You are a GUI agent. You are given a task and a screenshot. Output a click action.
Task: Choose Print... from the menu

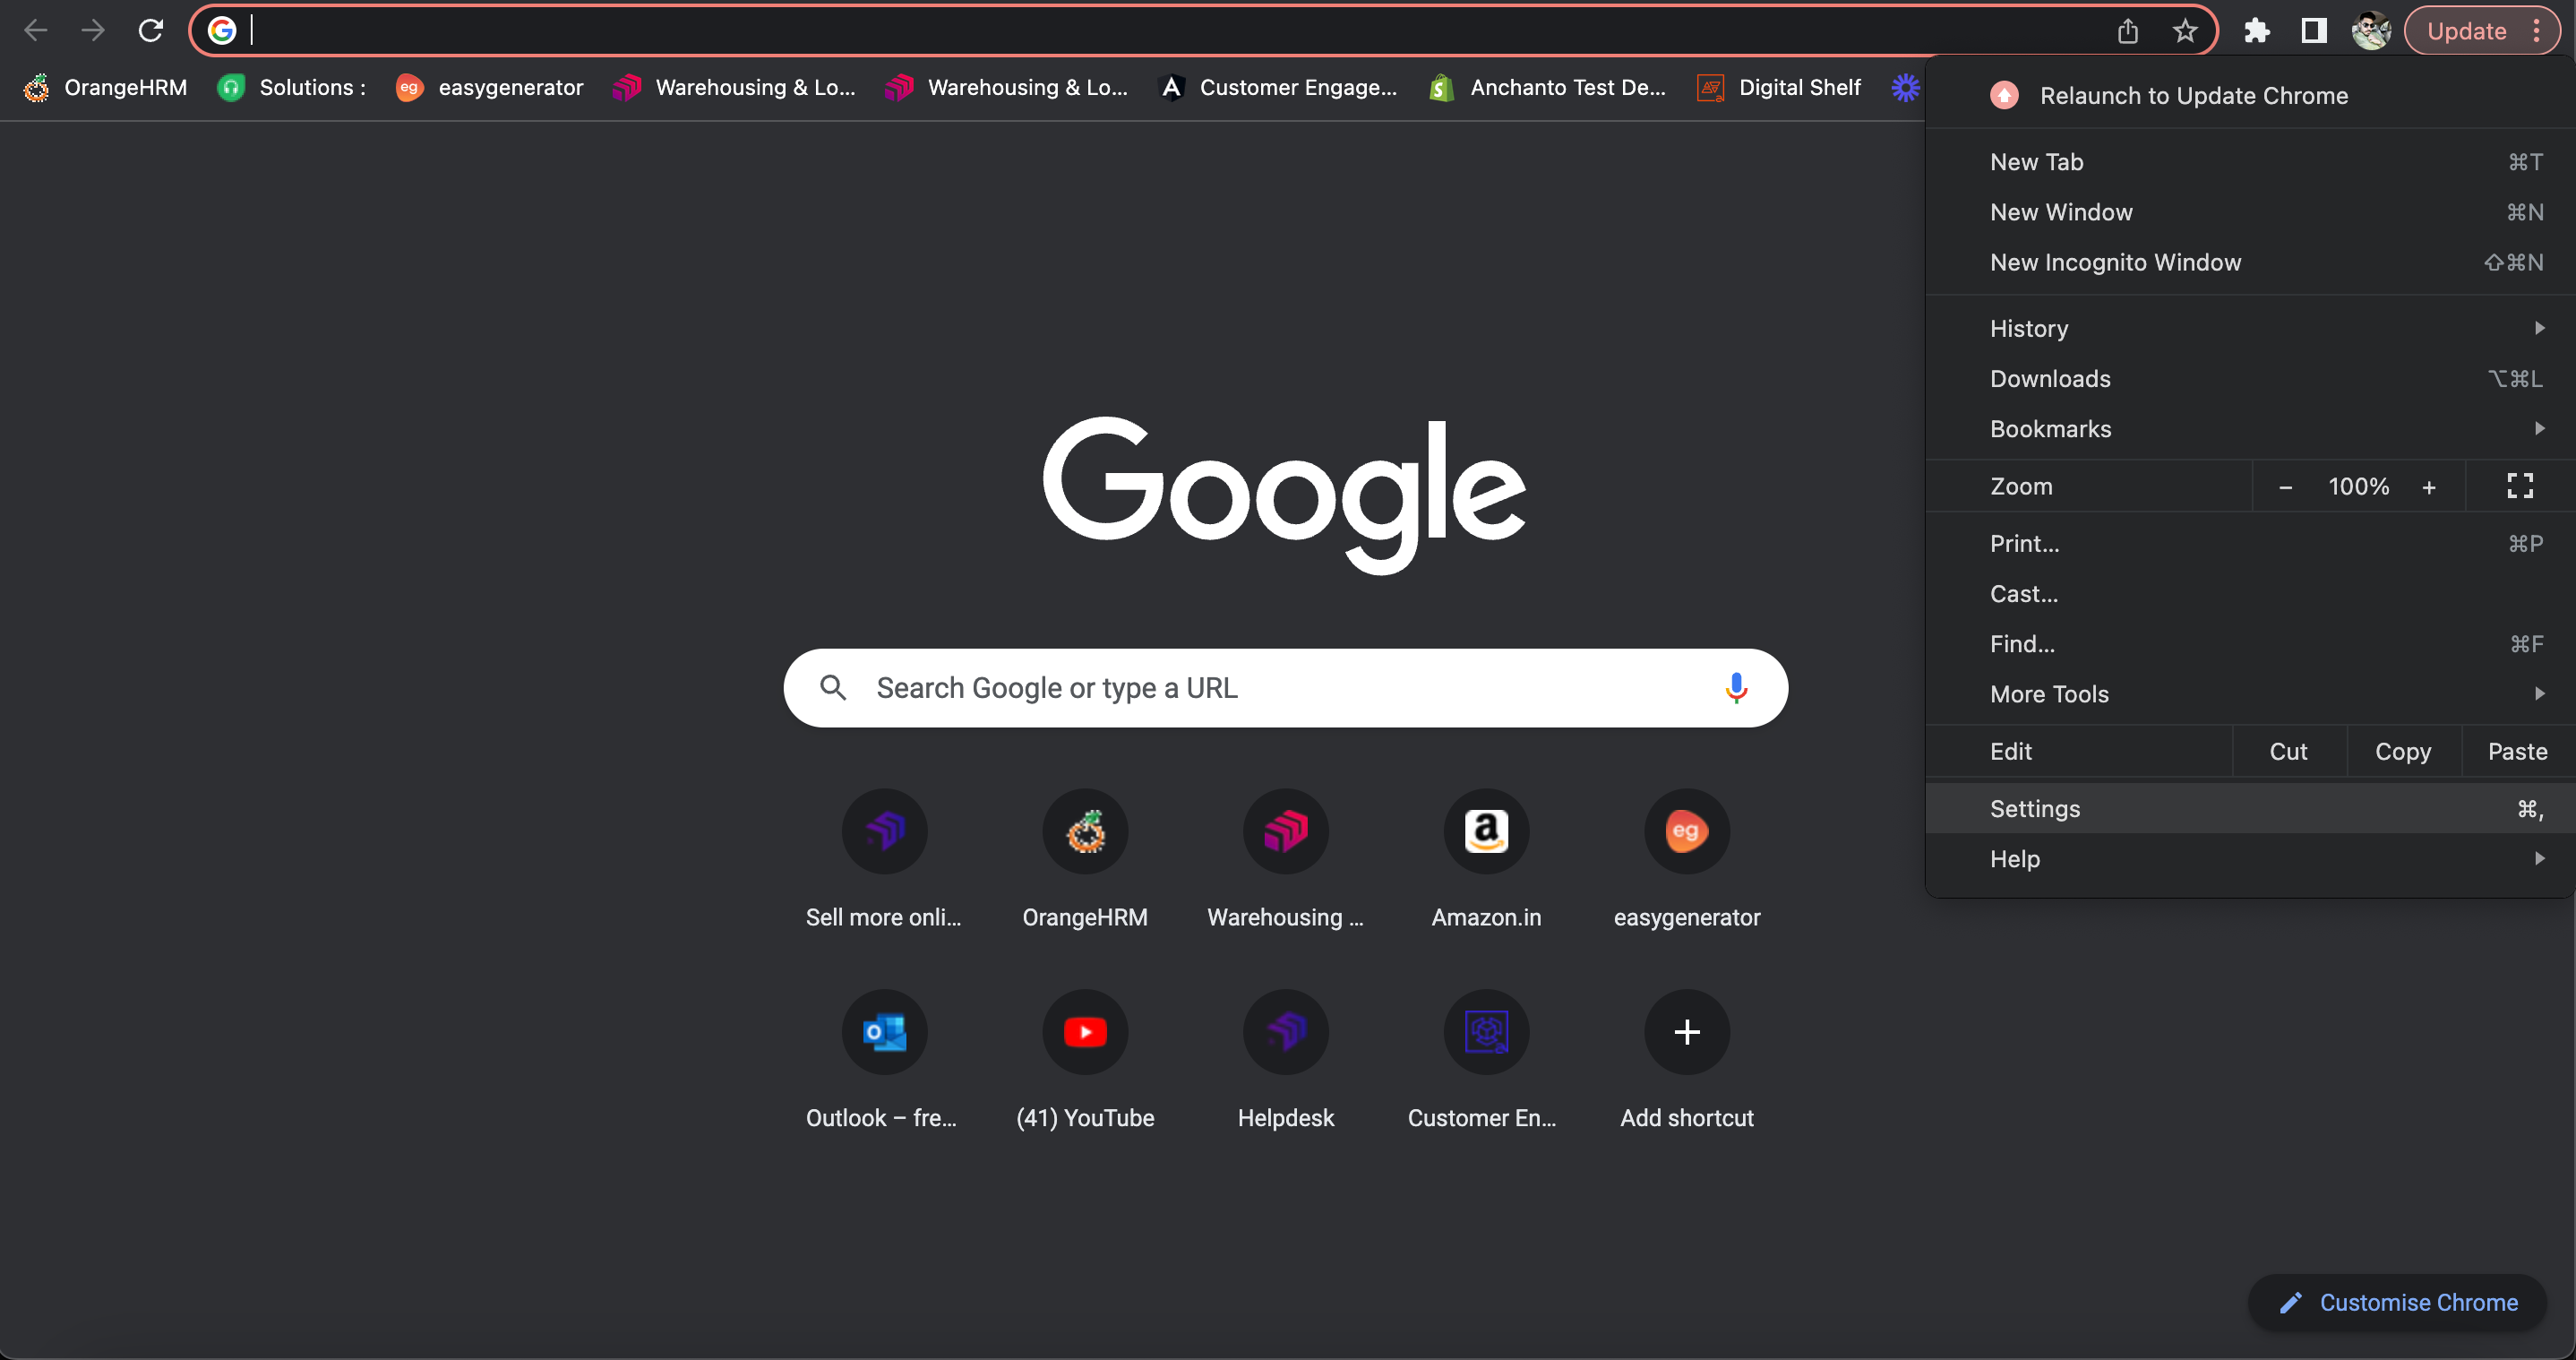[x=2250, y=543]
